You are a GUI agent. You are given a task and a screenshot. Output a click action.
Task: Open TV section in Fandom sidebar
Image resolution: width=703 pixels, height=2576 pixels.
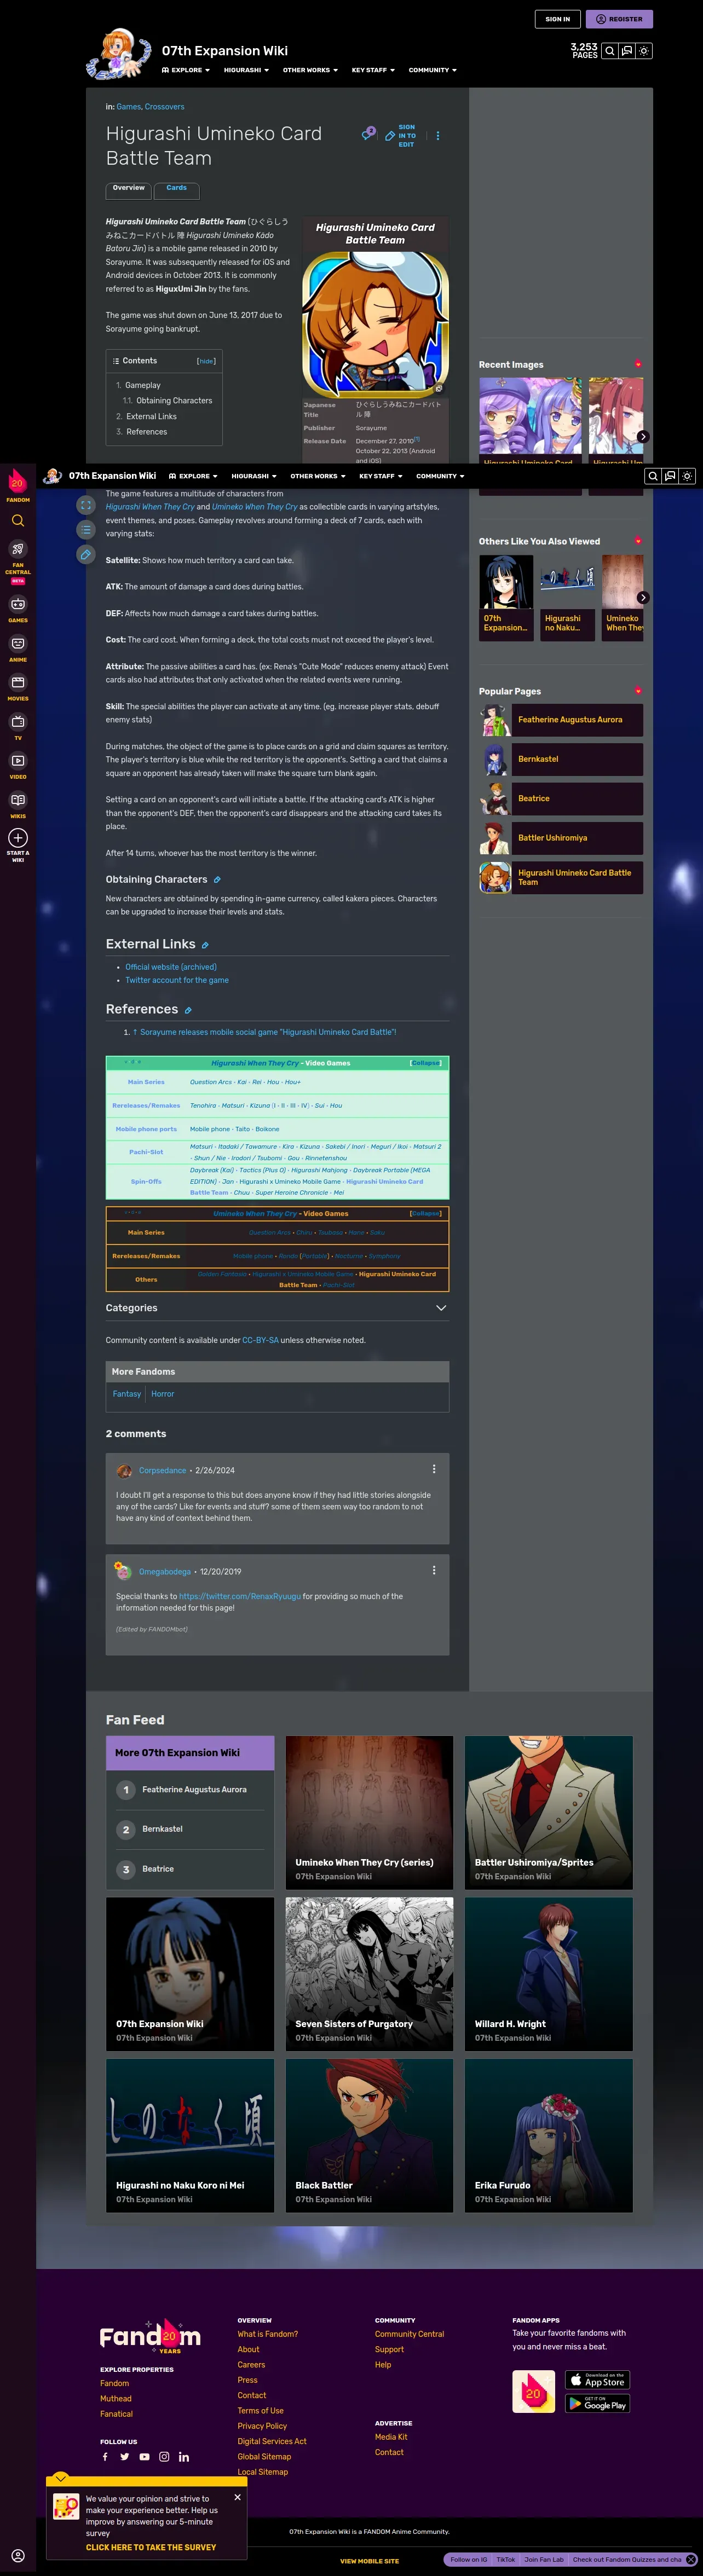[x=18, y=726]
